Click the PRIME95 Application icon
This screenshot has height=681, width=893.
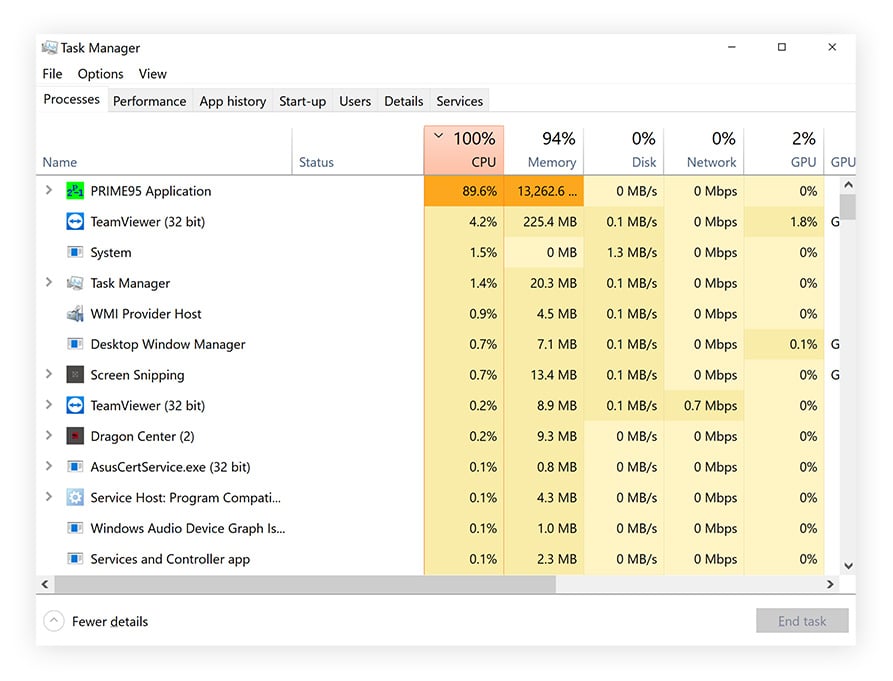pos(75,191)
